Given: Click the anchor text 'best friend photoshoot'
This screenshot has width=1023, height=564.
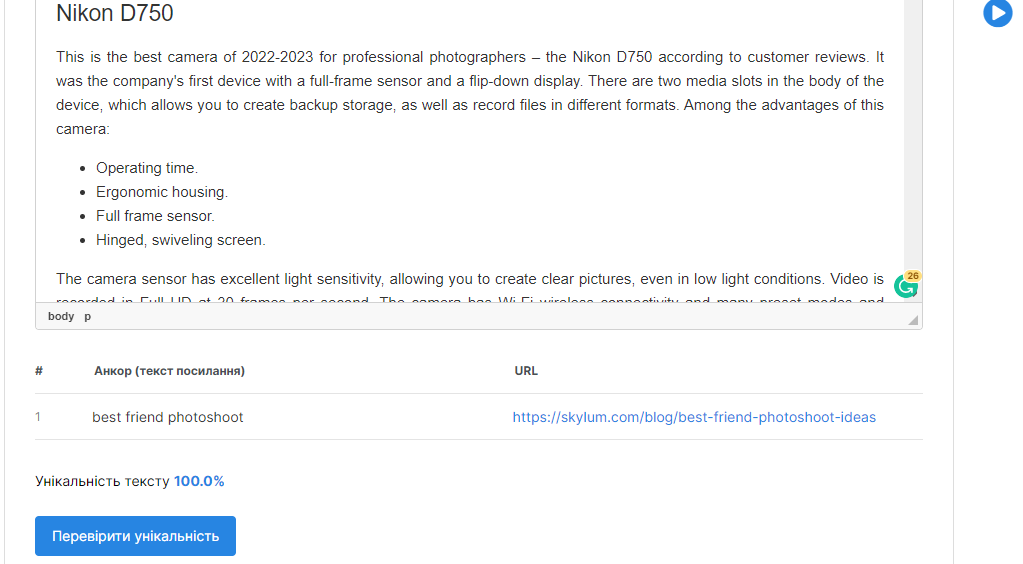Looking at the screenshot, I should (x=168, y=417).
